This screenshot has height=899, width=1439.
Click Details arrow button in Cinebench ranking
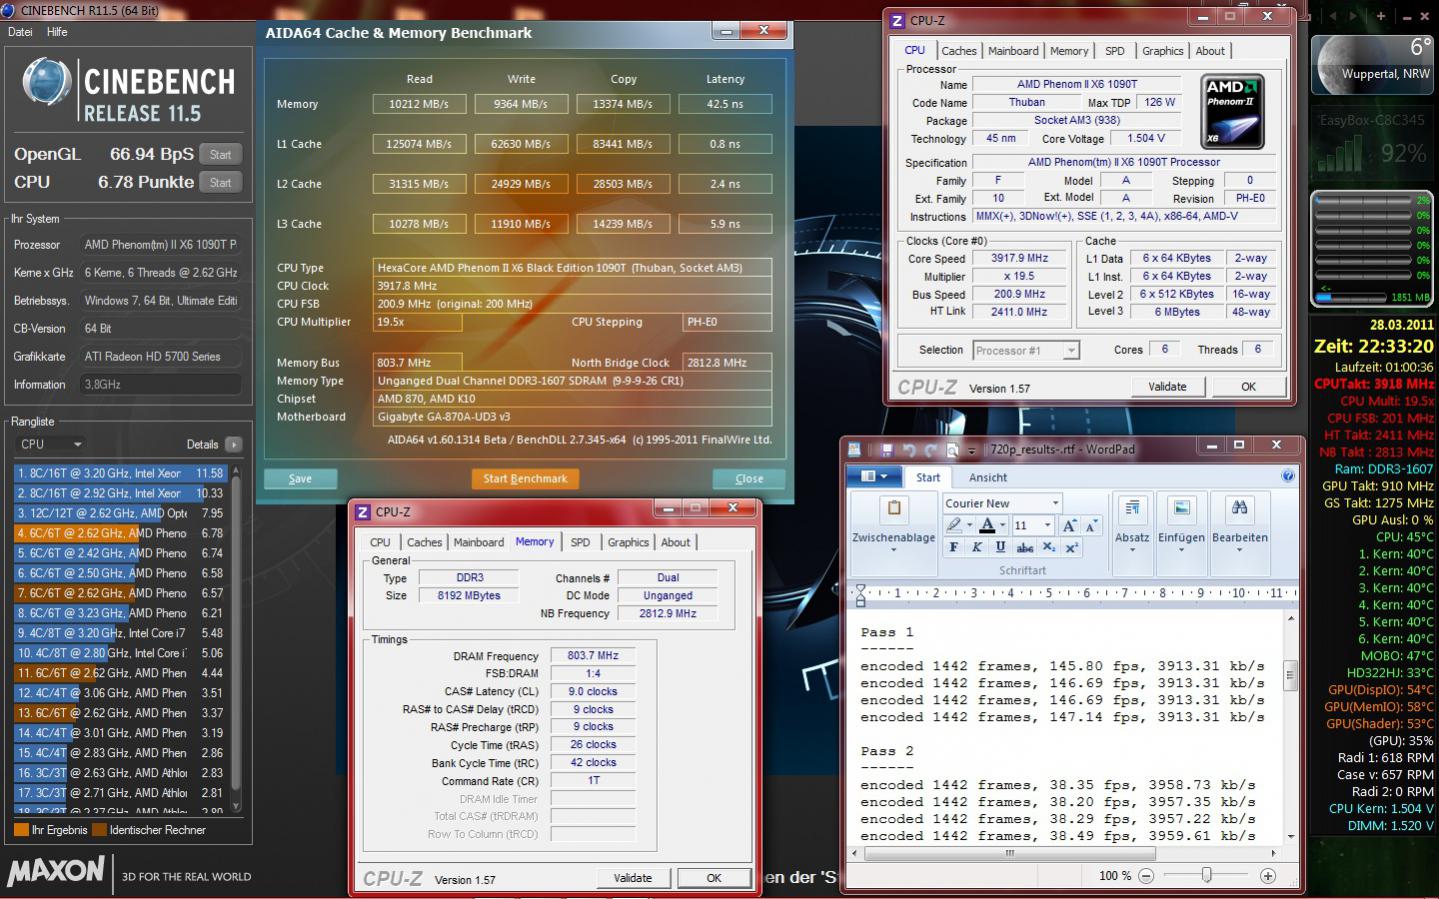[x=233, y=445]
